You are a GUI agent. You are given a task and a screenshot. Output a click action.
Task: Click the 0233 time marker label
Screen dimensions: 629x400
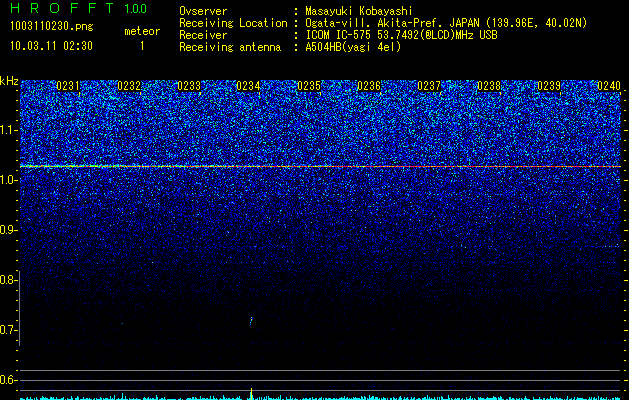189,86
